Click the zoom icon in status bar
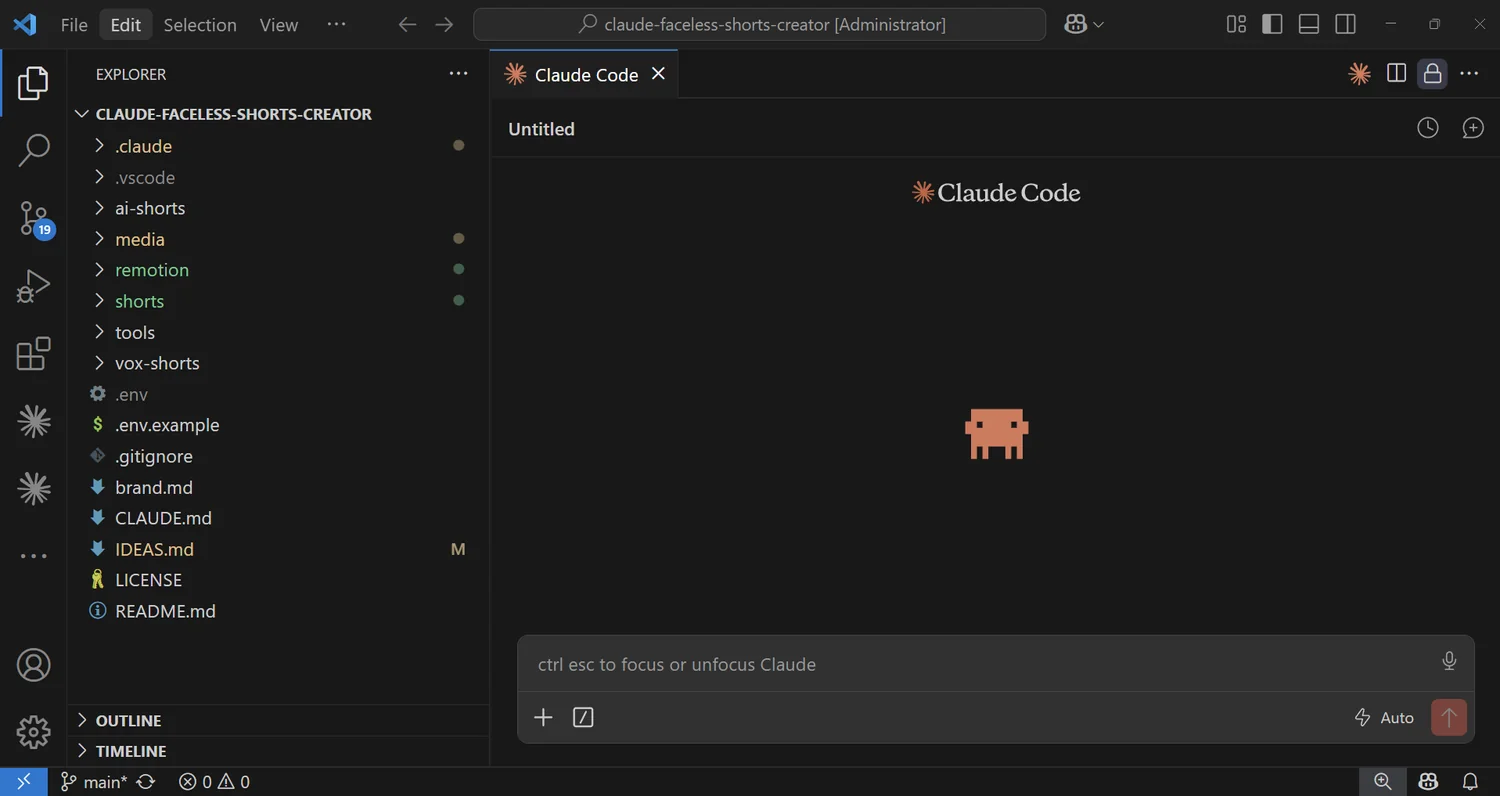The width and height of the screenshot is (1500, 796). click(x=1382, y=782)
